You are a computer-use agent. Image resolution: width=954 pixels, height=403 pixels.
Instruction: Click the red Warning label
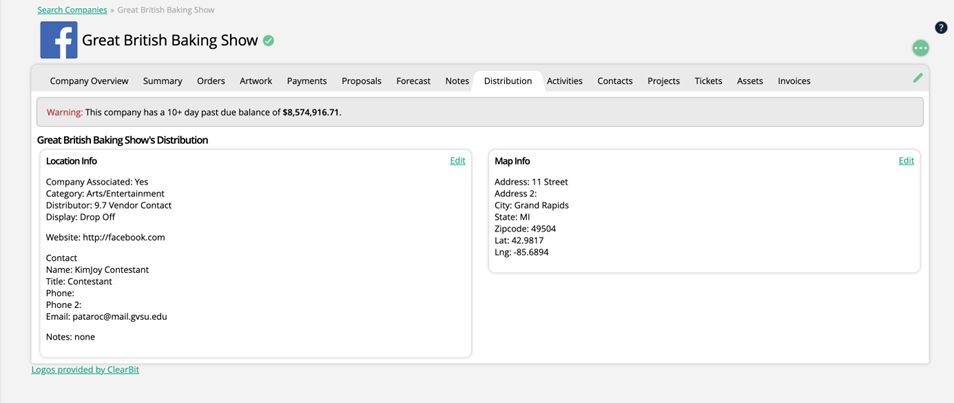(64, 113)
